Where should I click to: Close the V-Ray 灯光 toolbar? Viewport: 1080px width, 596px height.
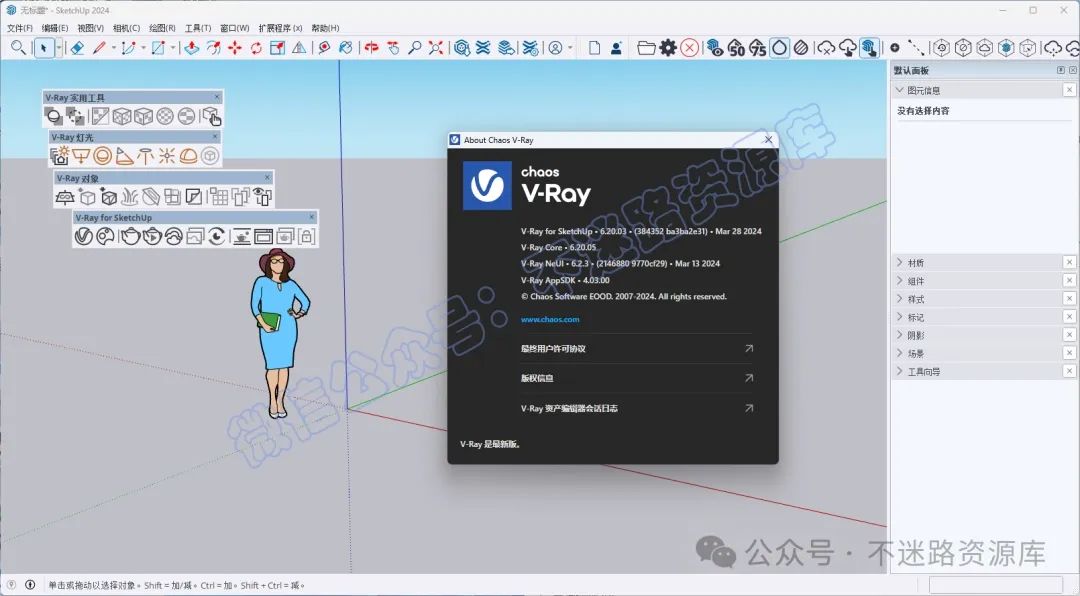[x=215, y=137]
